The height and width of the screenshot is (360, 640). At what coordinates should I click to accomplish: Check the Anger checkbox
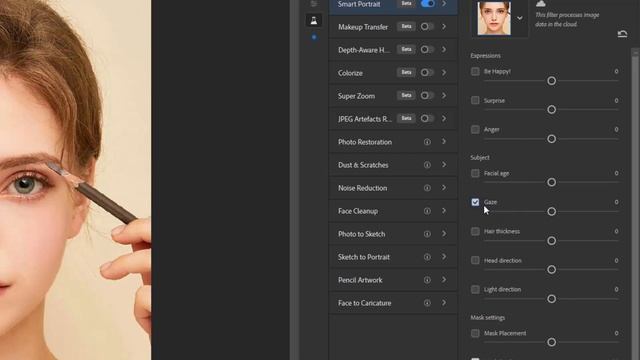475,129
